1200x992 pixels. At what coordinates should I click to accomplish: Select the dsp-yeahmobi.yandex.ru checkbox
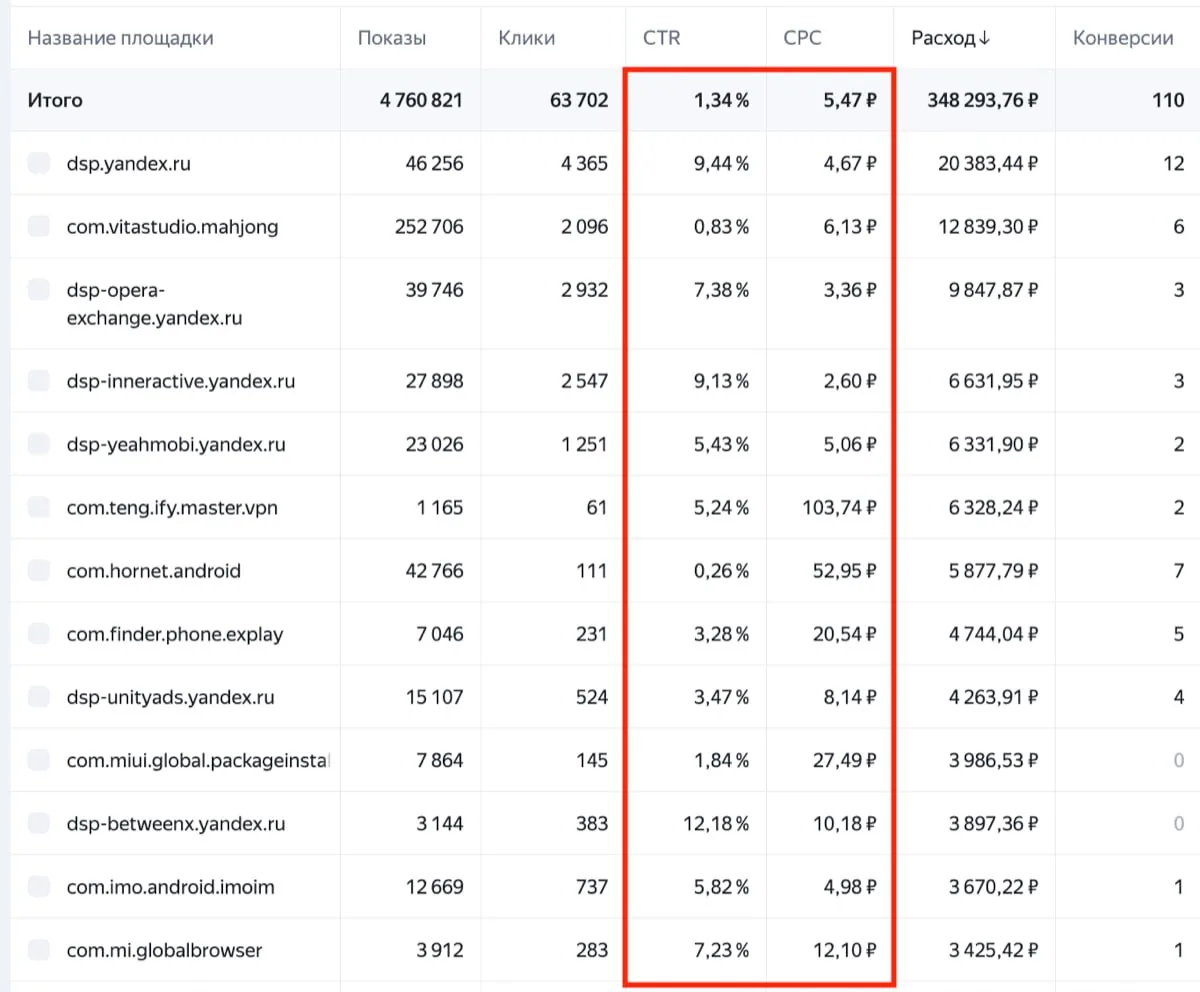click(x=39, y=444)
